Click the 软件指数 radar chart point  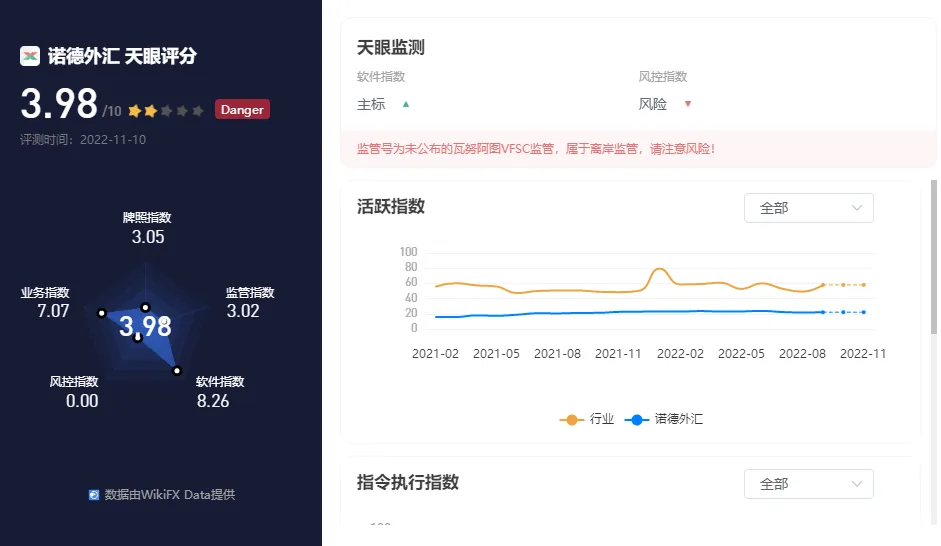176,371
